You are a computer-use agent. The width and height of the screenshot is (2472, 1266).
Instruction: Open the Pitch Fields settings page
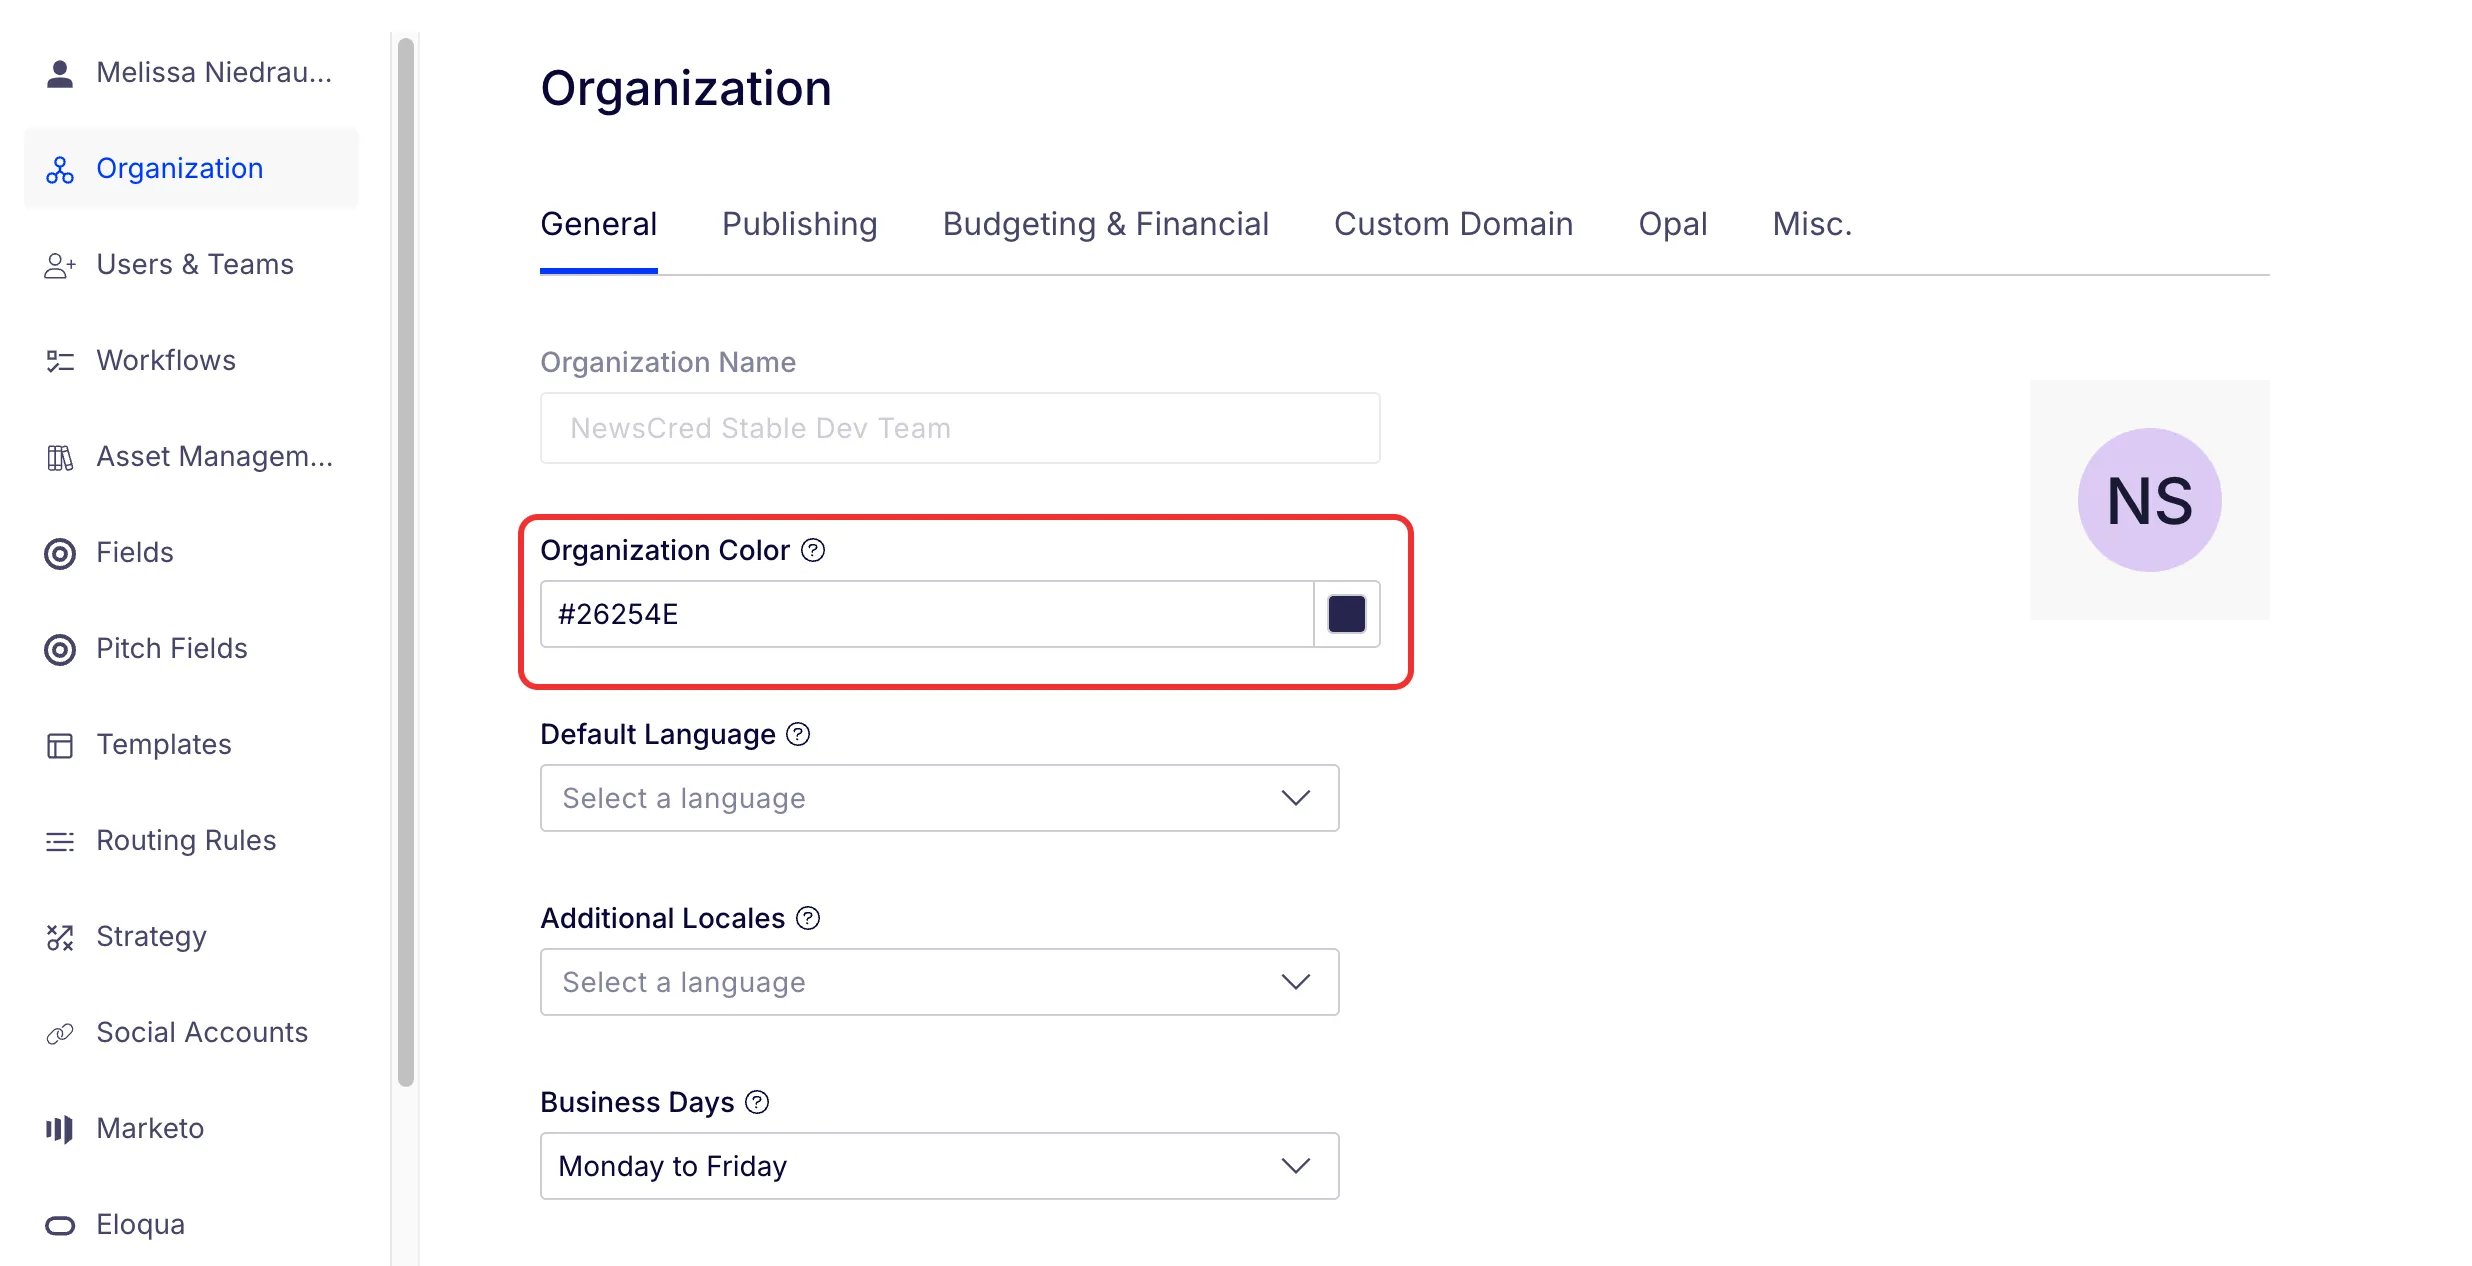click(x=191, y=649)
